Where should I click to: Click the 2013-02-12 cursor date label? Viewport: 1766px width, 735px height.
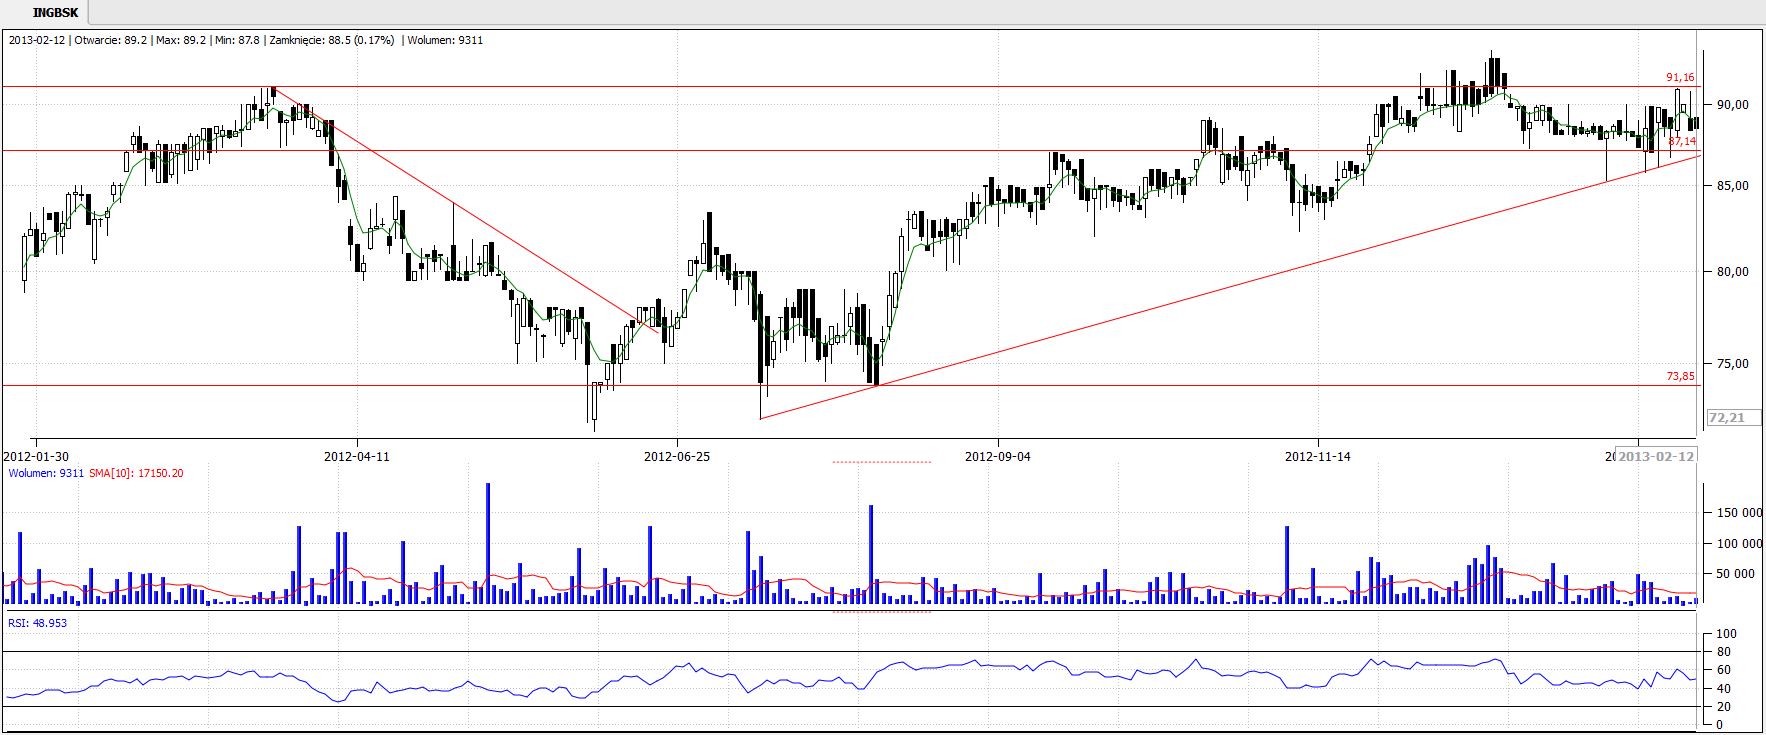point(1656,456)
